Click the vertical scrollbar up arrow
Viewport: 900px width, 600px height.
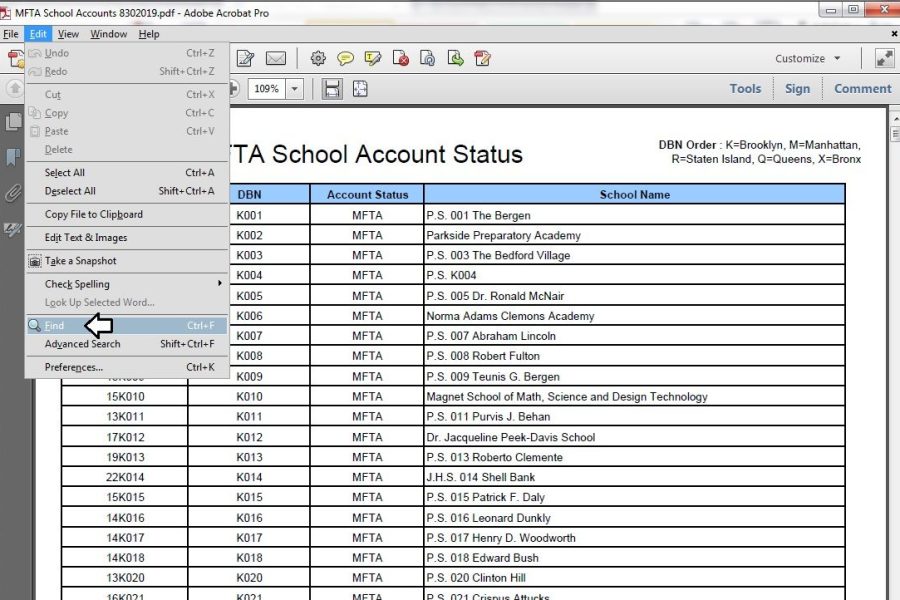(x=895, y=118)
